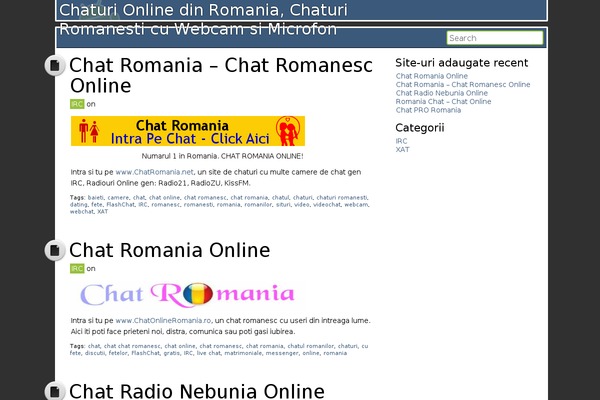The image size is (600, 400).
Task: Click the videochat tag
Action: coord(326,205)
